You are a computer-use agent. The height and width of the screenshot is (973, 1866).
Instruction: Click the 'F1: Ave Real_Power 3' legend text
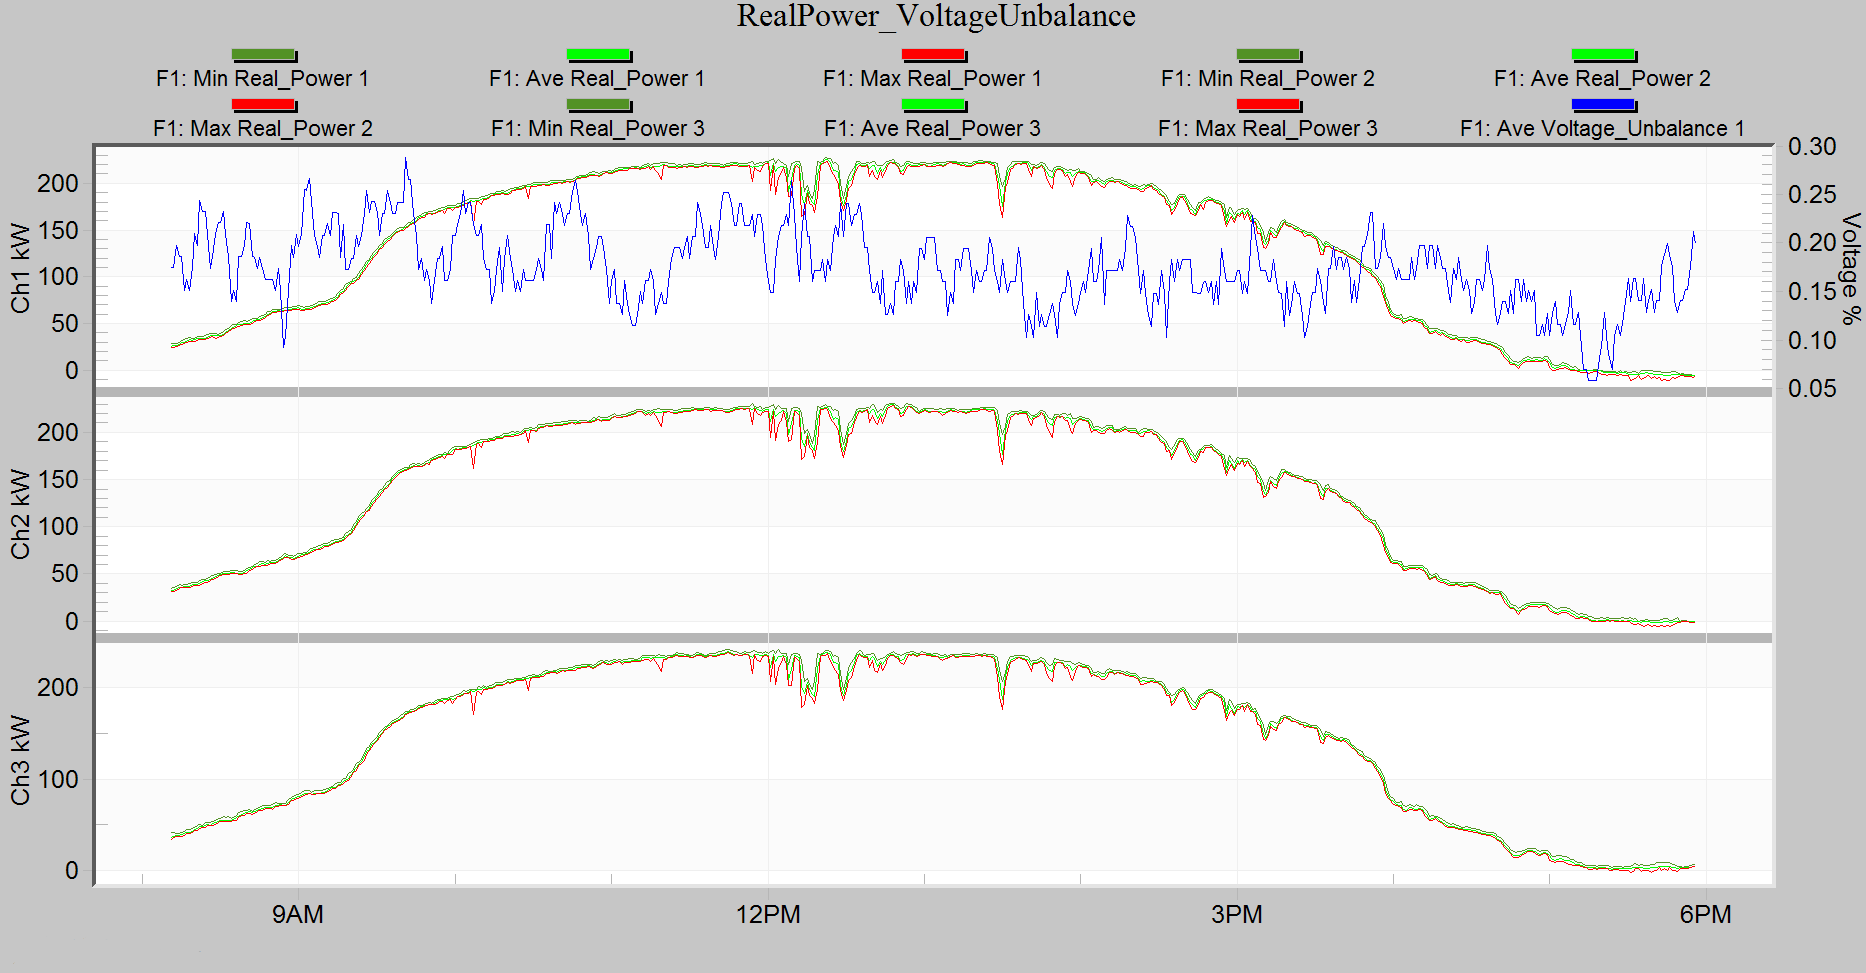(x=932, y=129)
